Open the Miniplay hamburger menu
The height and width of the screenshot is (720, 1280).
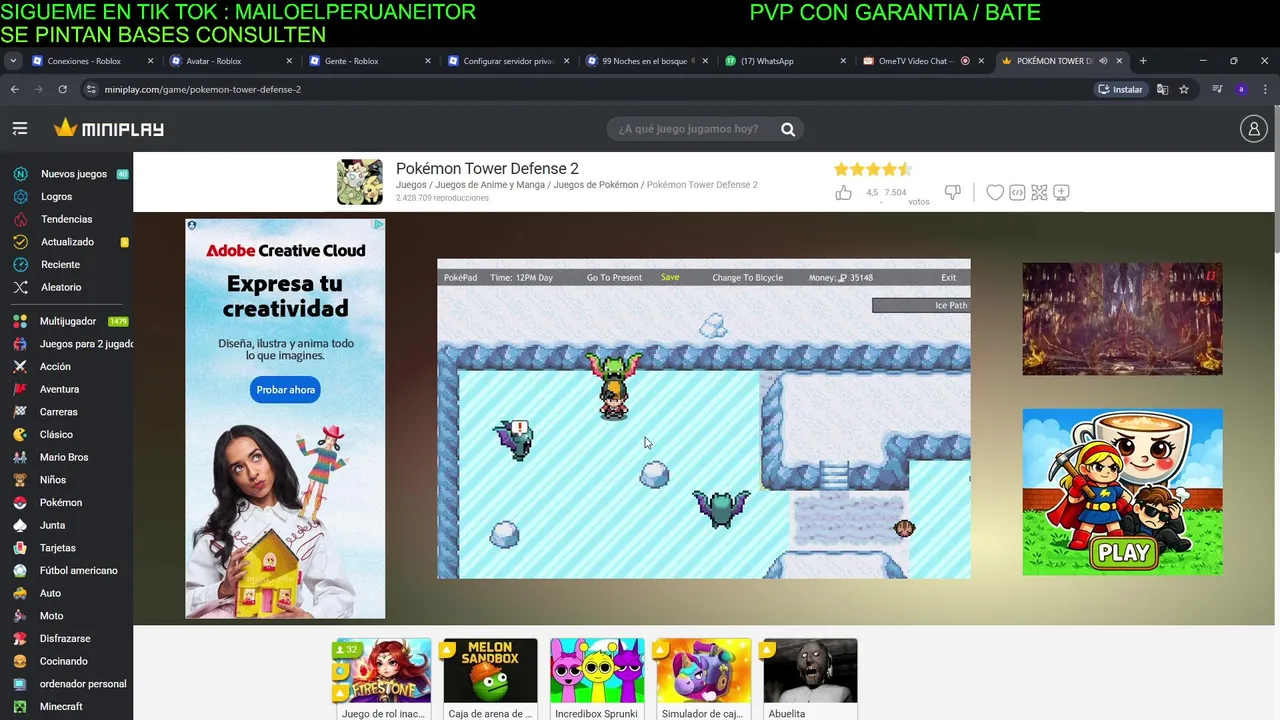tap(20, 128)
